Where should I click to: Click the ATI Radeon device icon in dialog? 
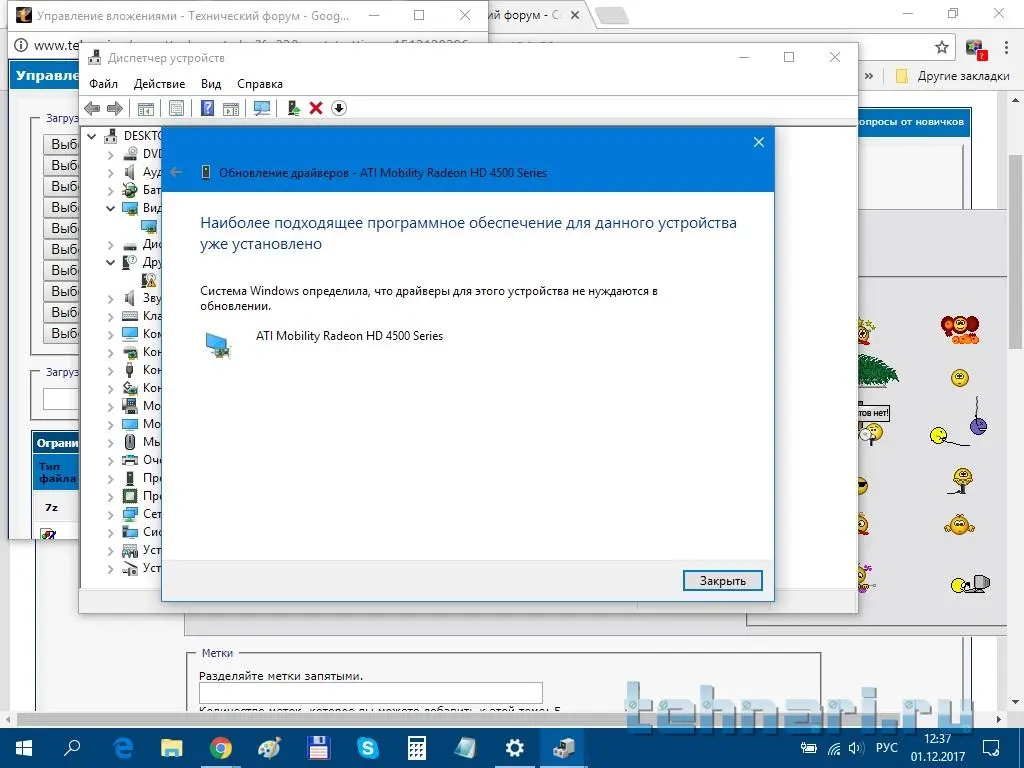[x=218, y=345]
